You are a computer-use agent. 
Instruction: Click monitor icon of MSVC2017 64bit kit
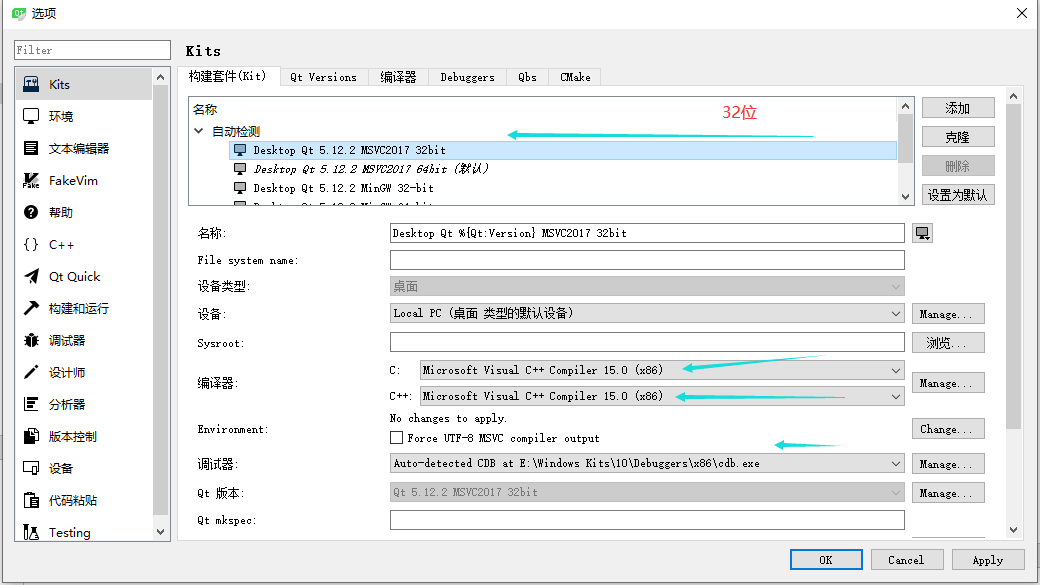click(240, 168)
